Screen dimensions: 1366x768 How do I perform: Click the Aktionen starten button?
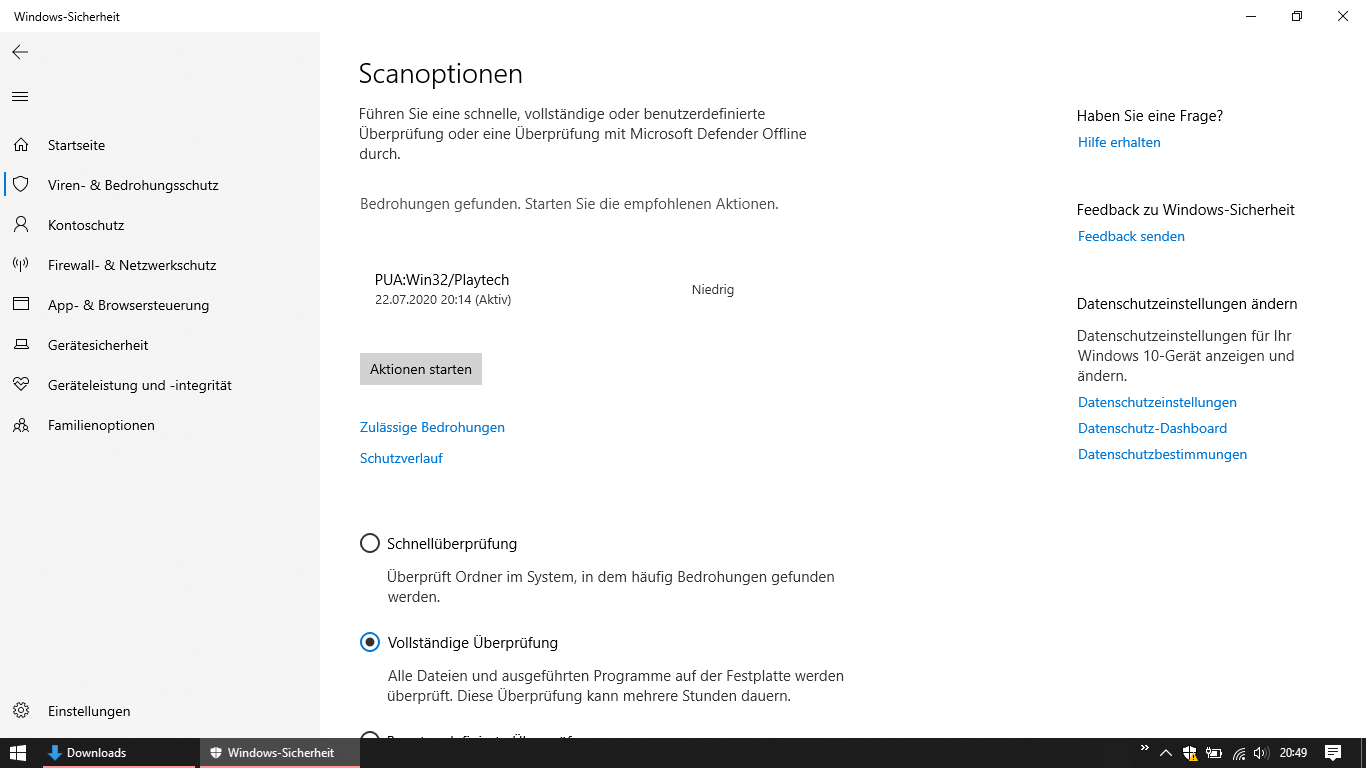[421, 369]
